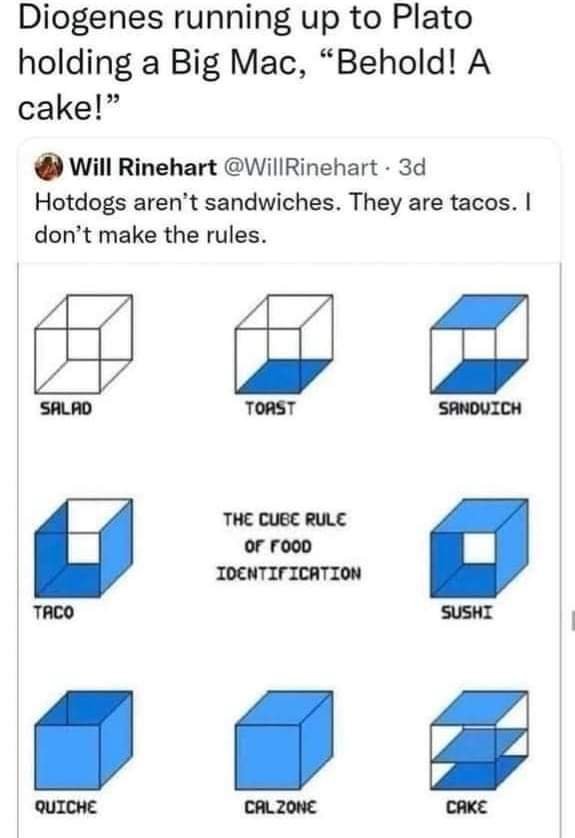Click the CAKE label text
Screen dimensions: 575x838
pyautogui.click(x=467, y=806)
